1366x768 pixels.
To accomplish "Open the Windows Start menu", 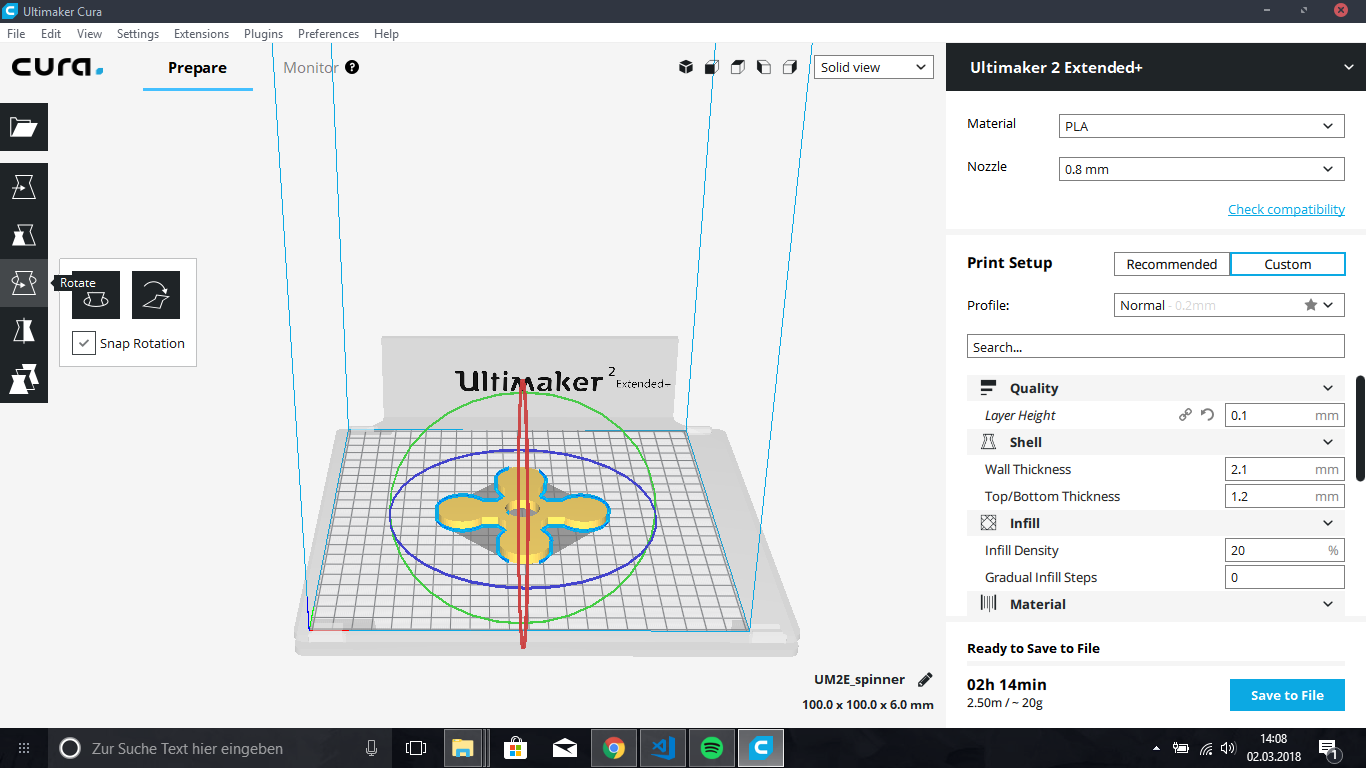I will [24, 748].
